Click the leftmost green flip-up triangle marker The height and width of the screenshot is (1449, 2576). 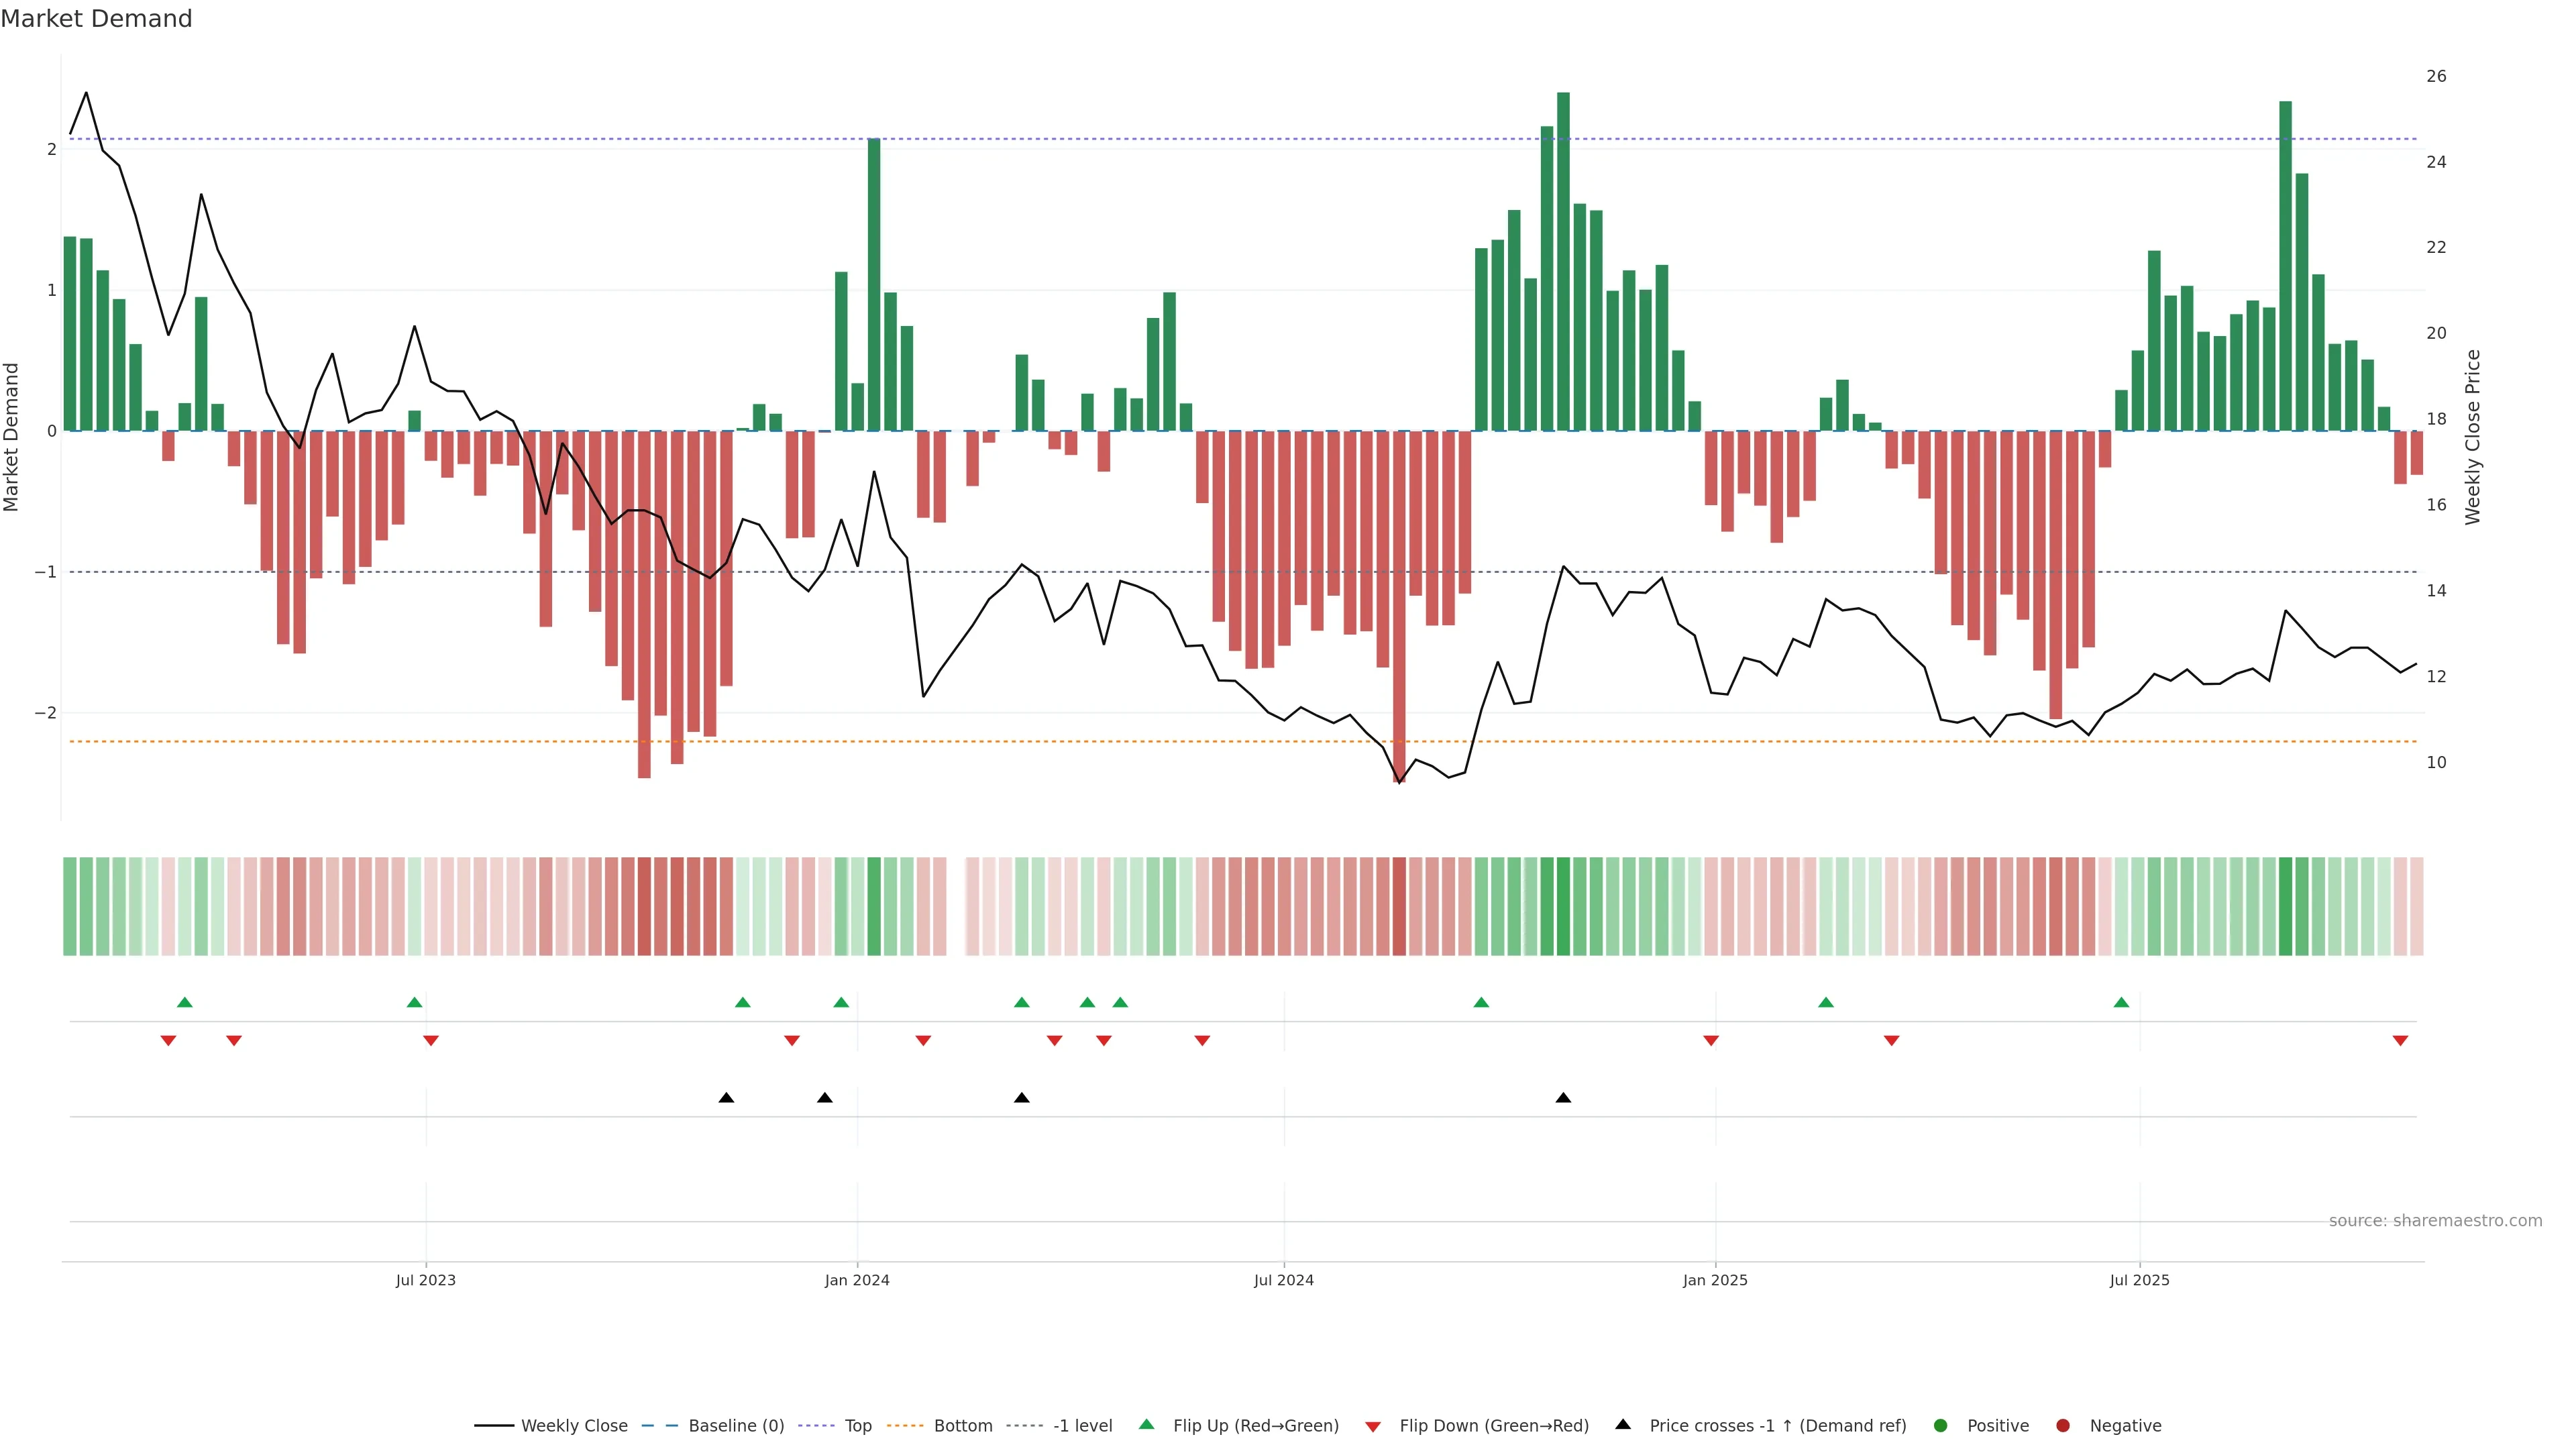point(184,1002)
